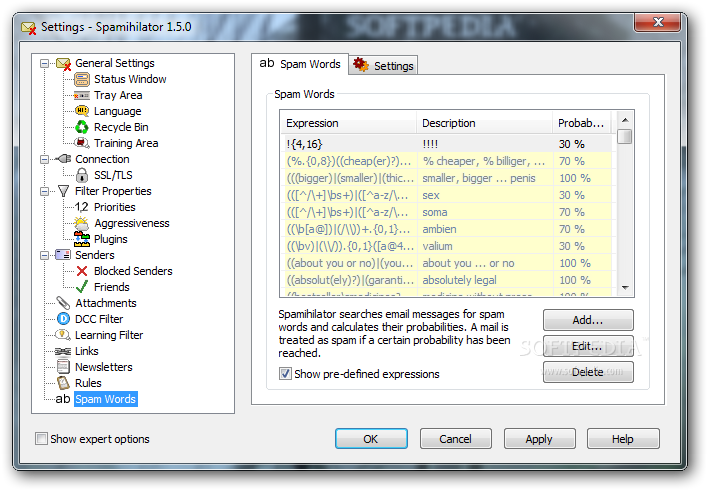708x491 pixels.
Task: Click the Plugins icon
Action: [82, 239]
